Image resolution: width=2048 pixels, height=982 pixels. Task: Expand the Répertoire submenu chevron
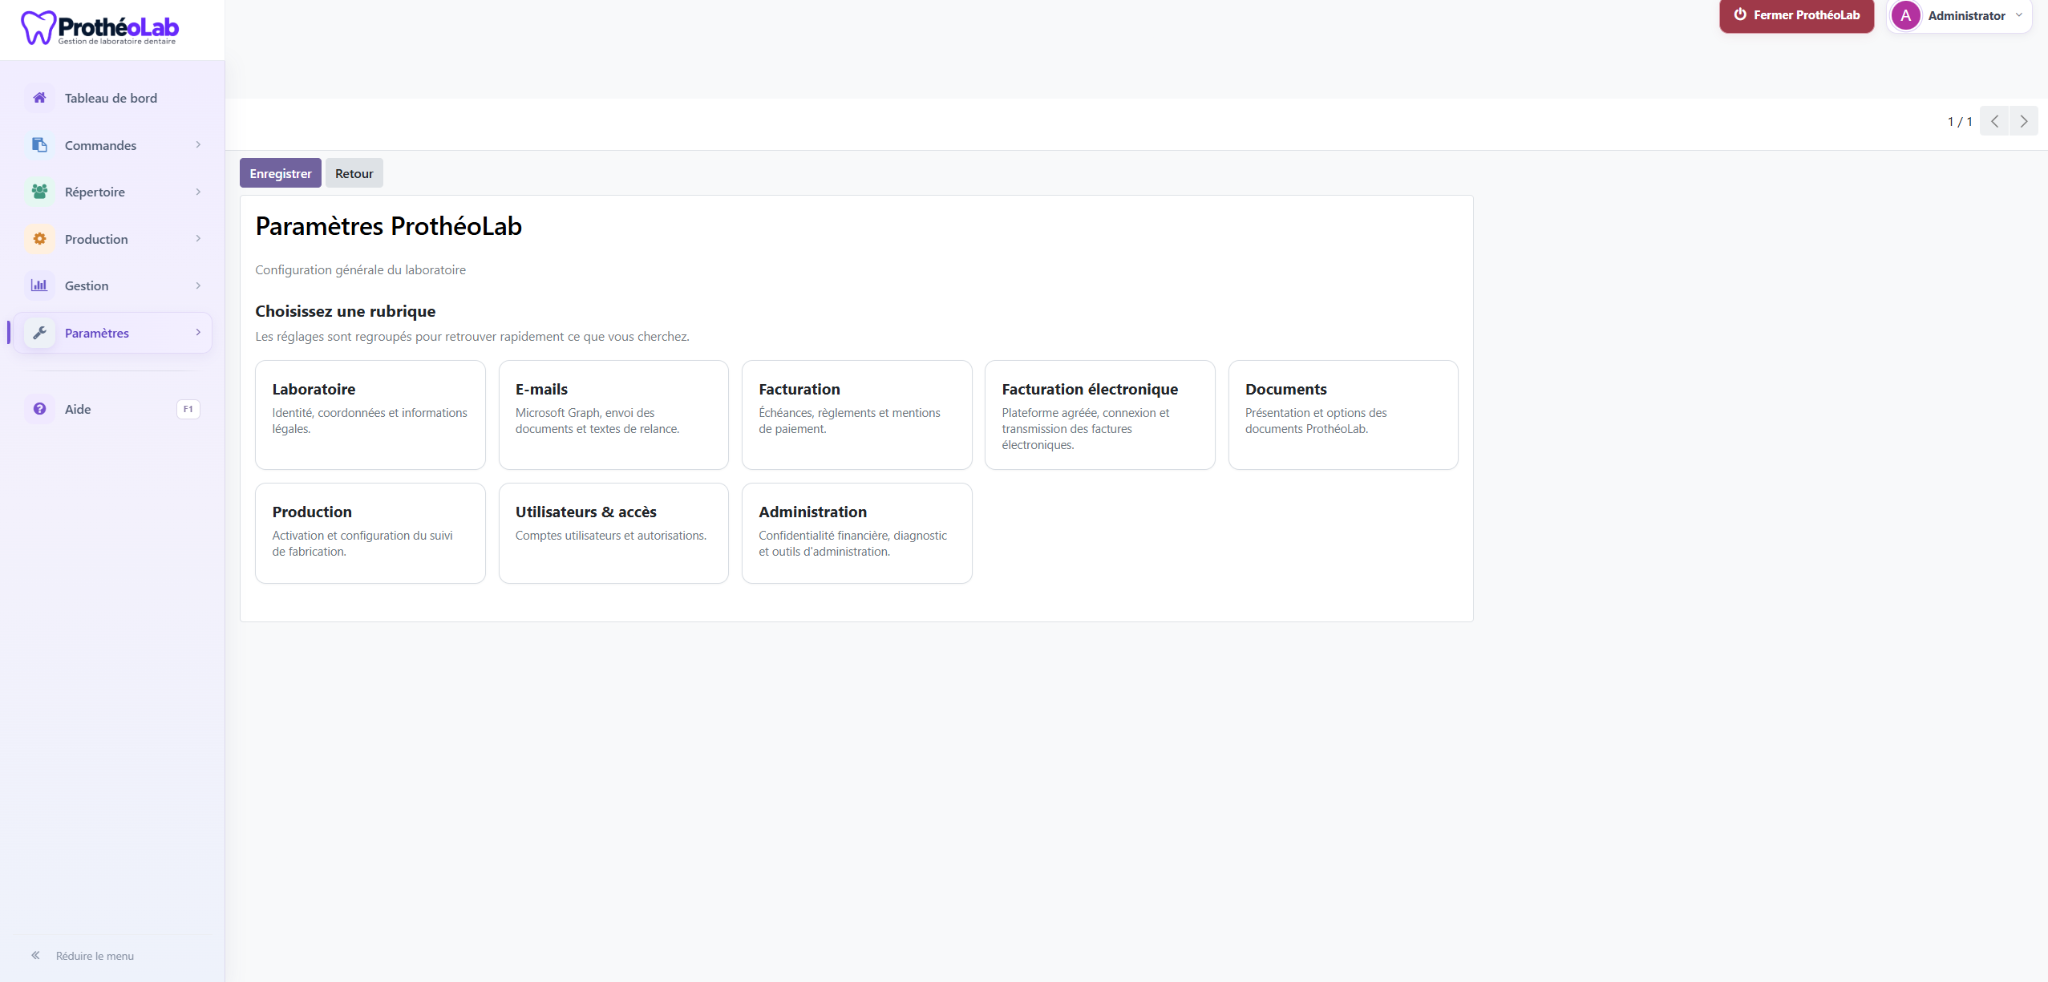point(198,192)
